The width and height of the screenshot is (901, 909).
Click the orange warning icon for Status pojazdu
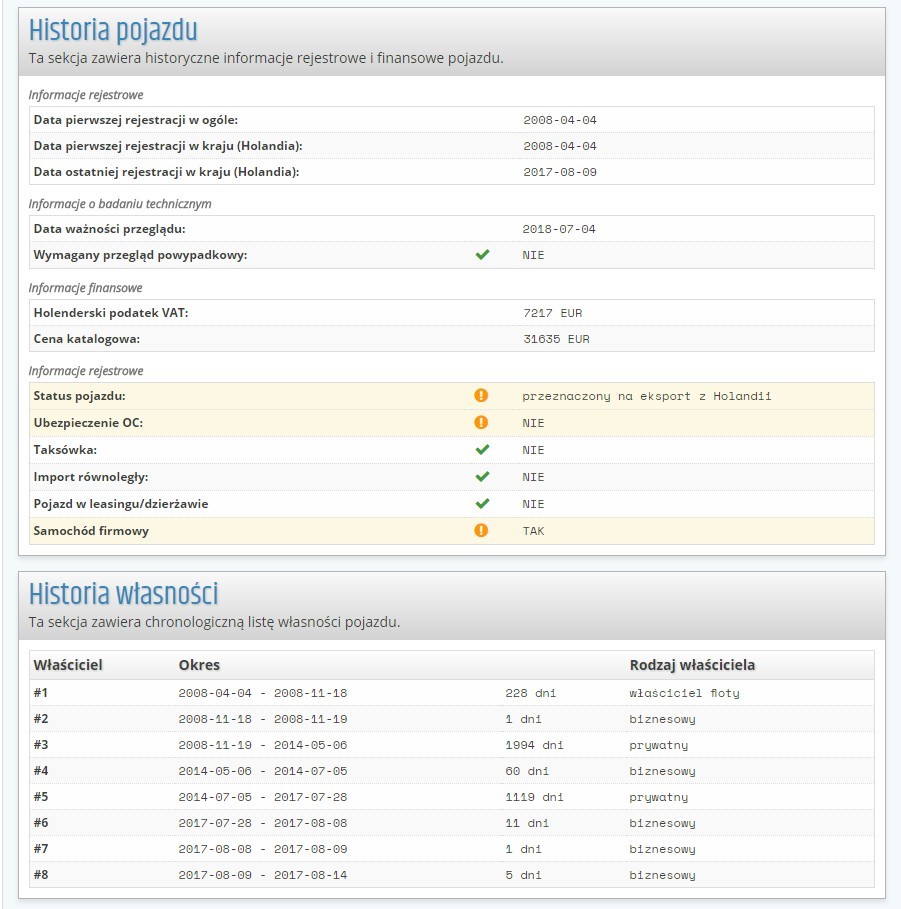pos(481,396)
